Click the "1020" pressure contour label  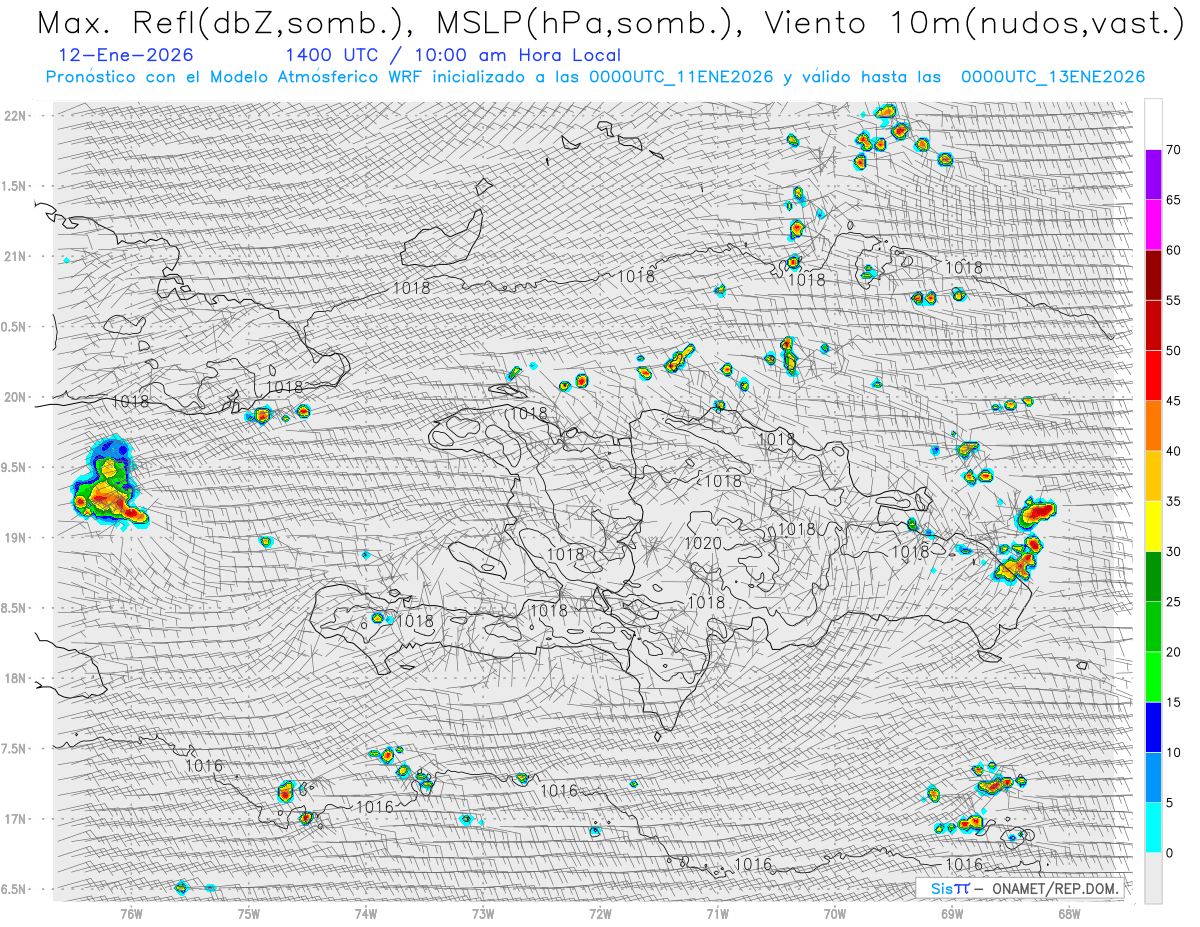coord(702,543)
